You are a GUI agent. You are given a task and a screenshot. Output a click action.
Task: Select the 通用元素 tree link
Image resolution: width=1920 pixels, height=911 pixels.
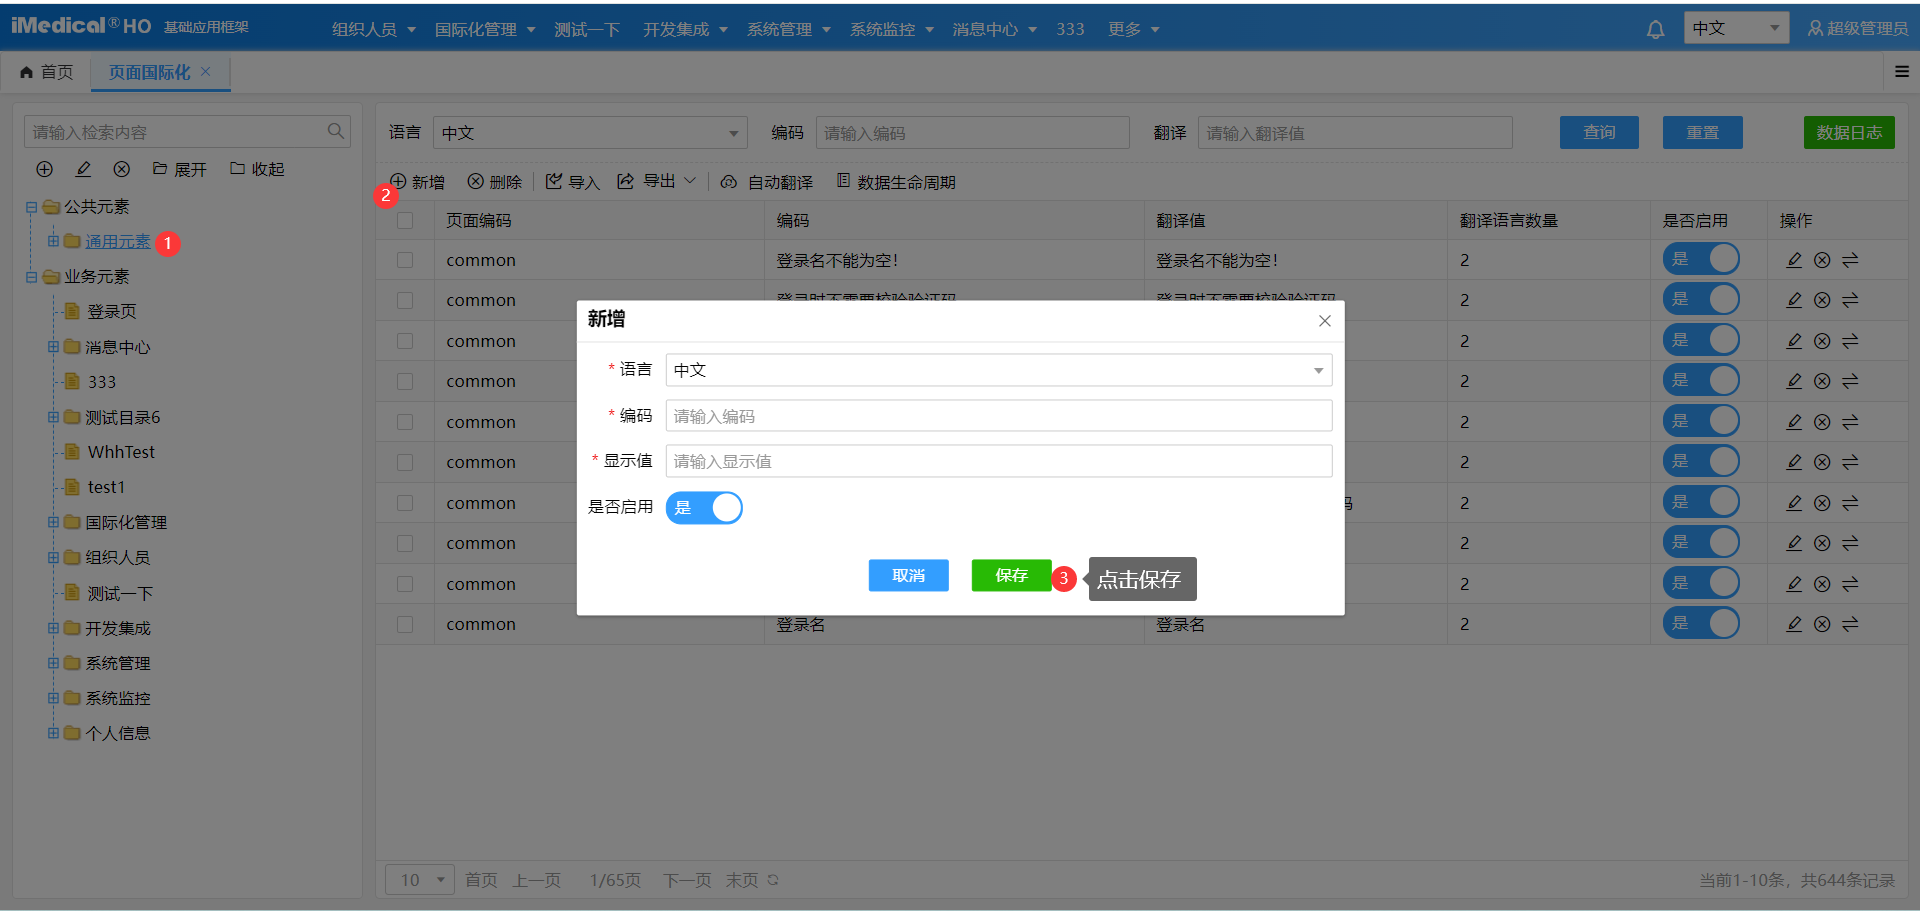click(117, 242)
